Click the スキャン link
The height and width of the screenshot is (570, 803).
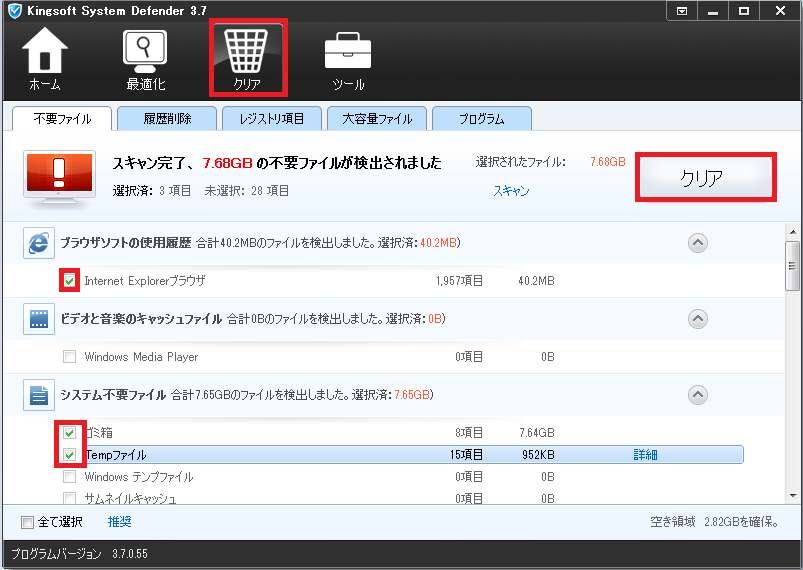tap(511, 190)
